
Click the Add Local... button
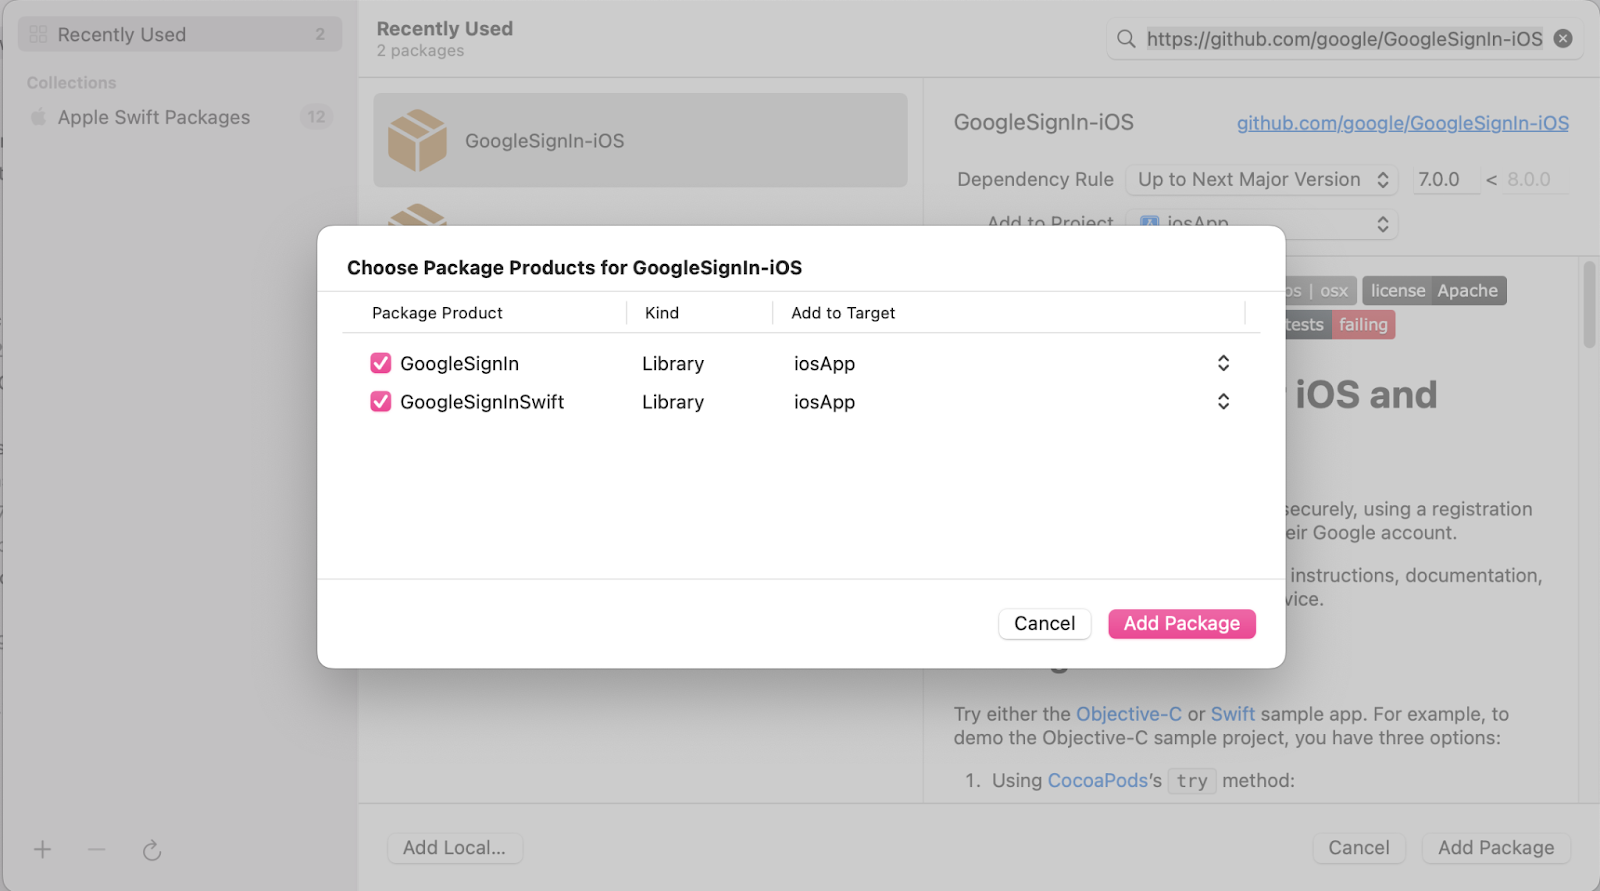pos(454,848)
